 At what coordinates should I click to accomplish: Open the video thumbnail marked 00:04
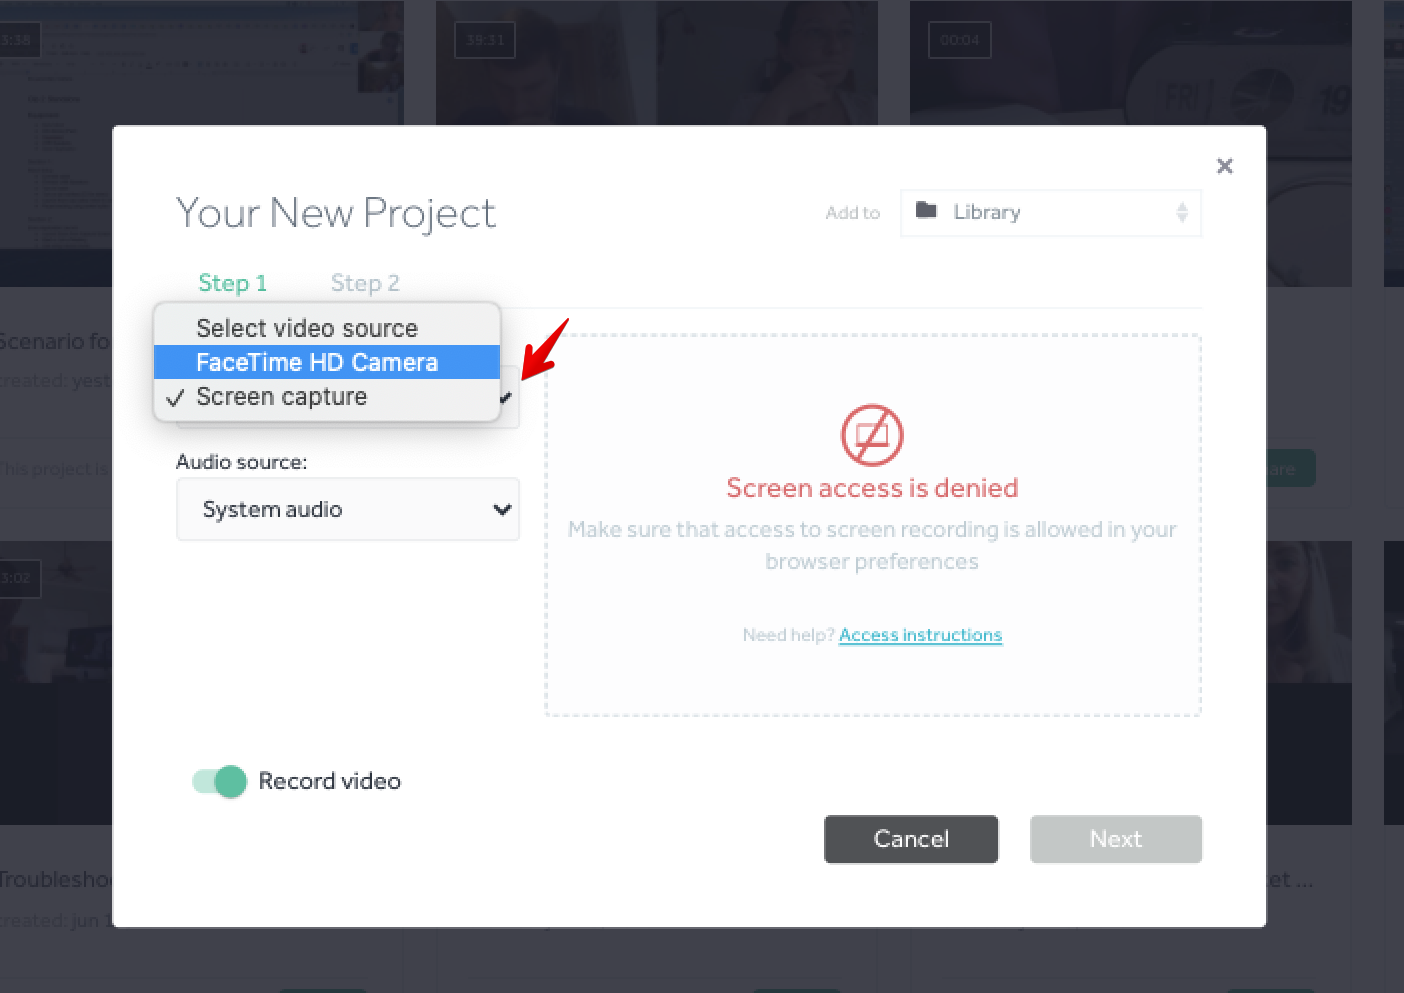pos(1130,62)
